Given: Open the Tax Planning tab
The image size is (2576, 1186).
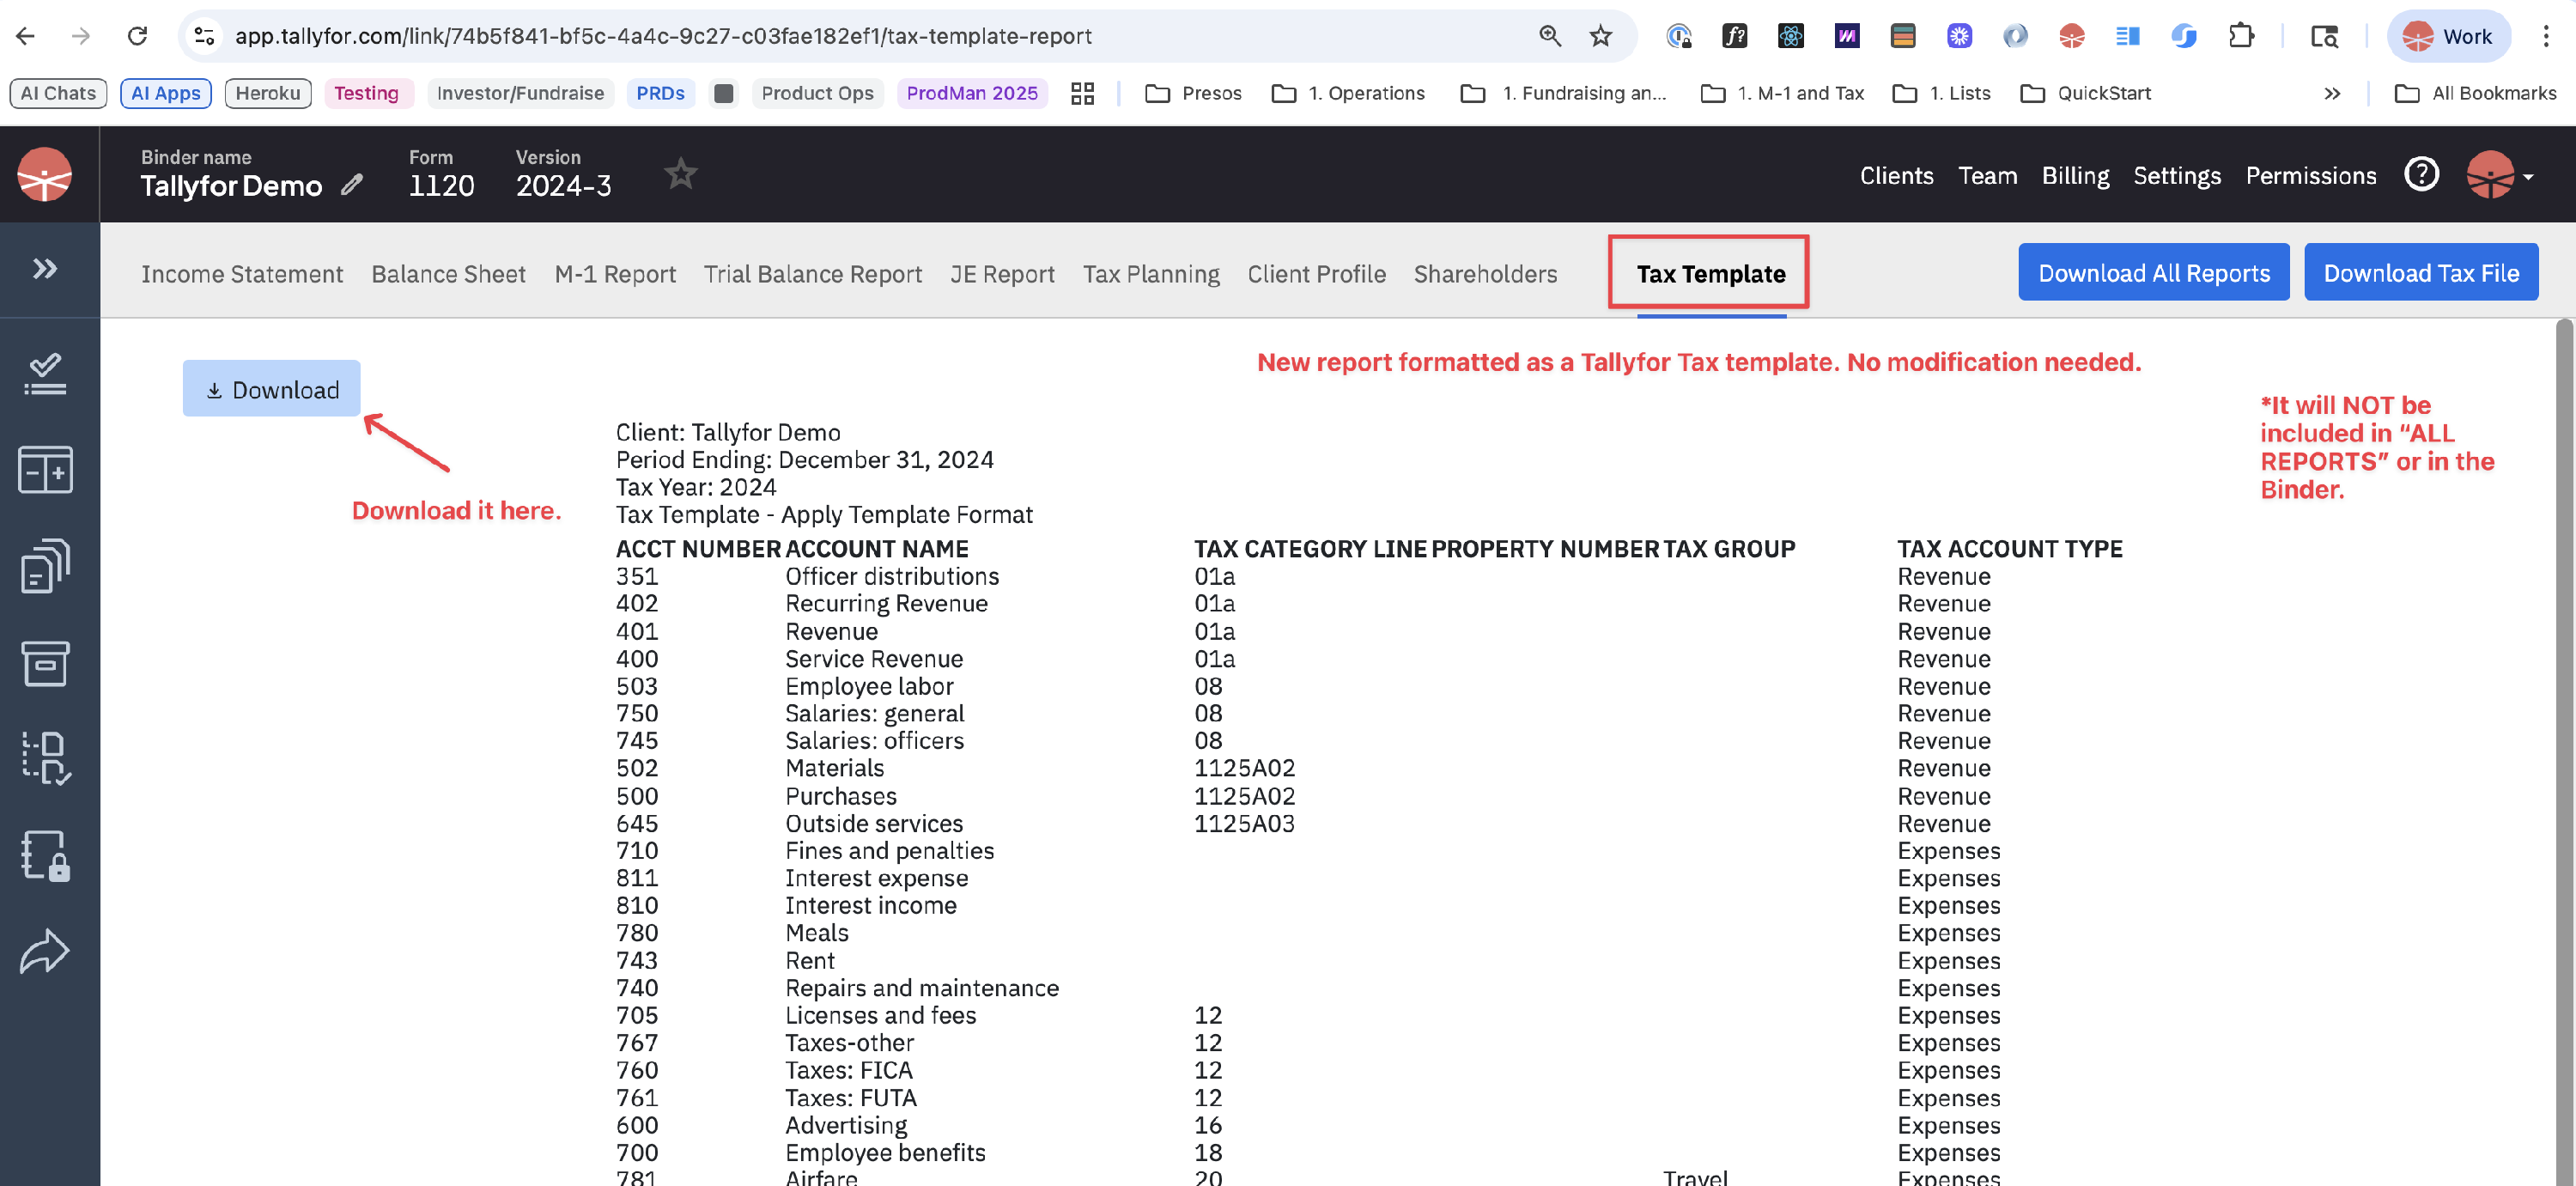Looking at the screenshot, I should (x=1151, y=274).
